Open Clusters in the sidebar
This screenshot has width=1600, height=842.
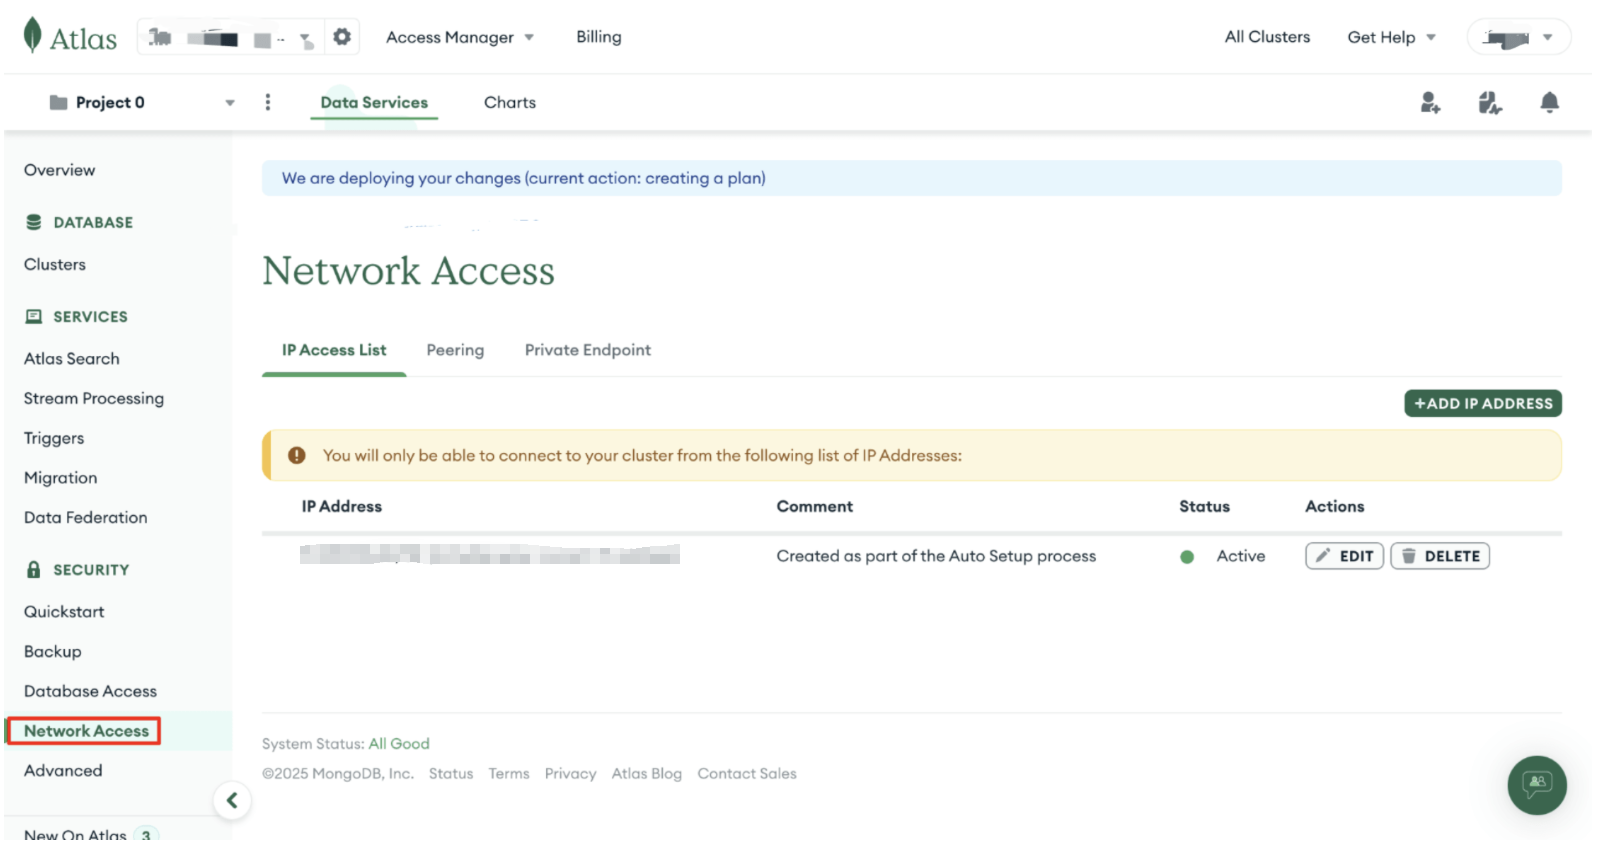tap(55, 264)
